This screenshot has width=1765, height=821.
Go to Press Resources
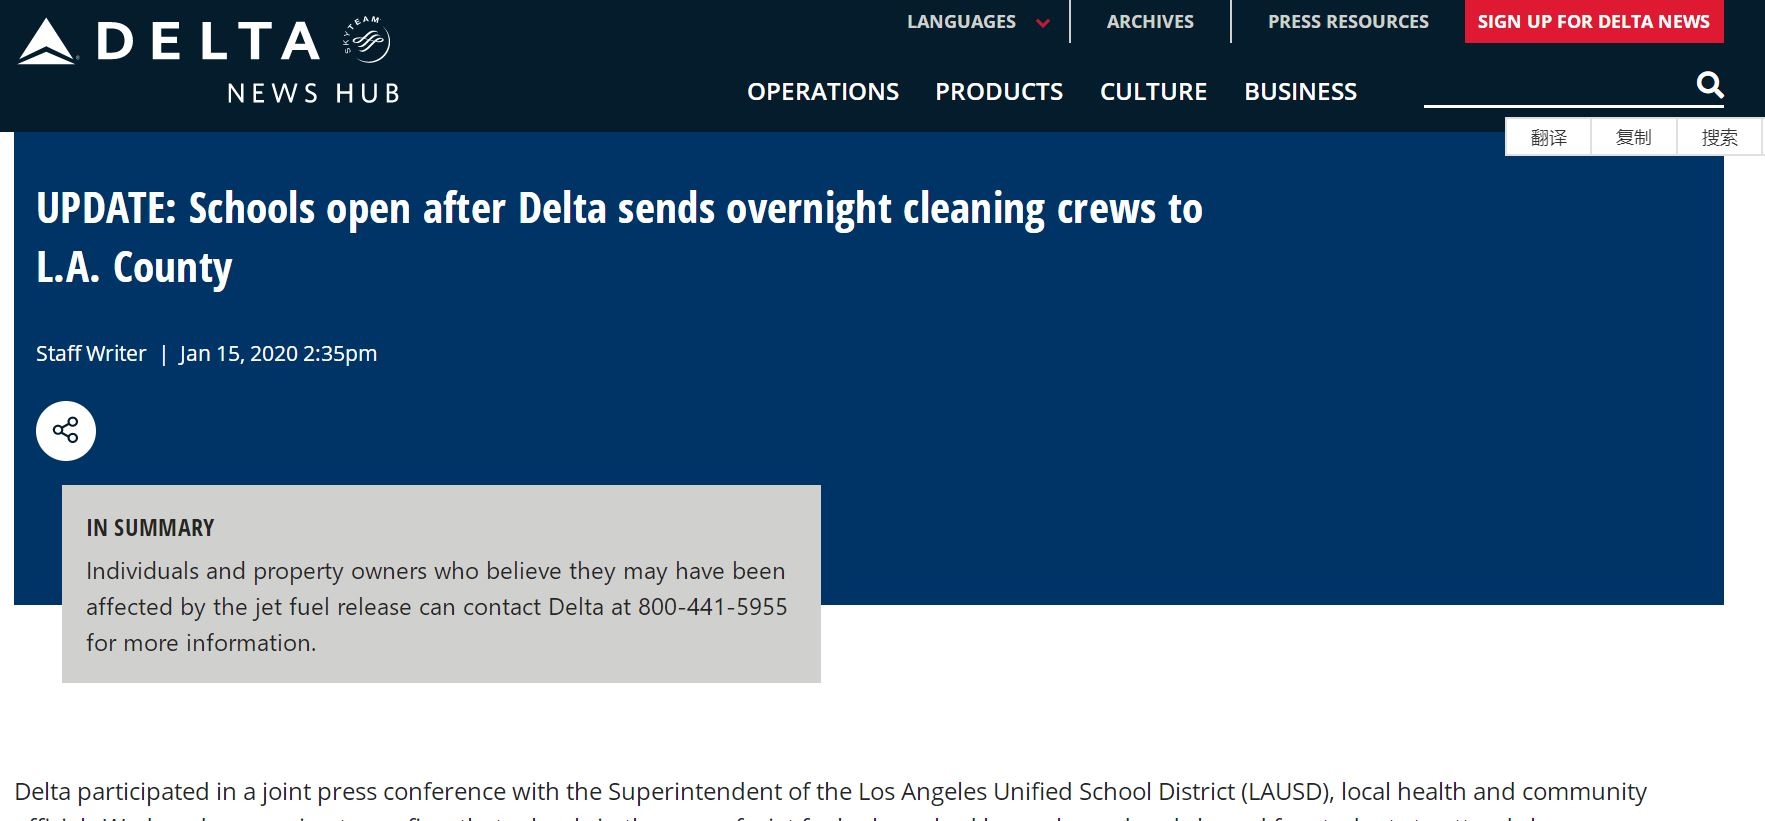pos(1348,22)
